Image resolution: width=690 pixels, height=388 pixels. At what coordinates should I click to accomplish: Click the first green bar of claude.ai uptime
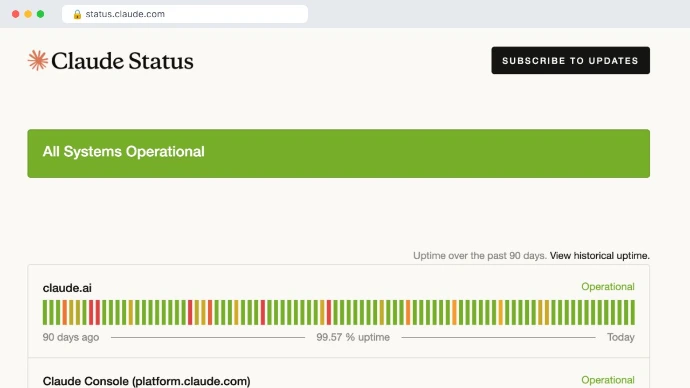(45, 312)
